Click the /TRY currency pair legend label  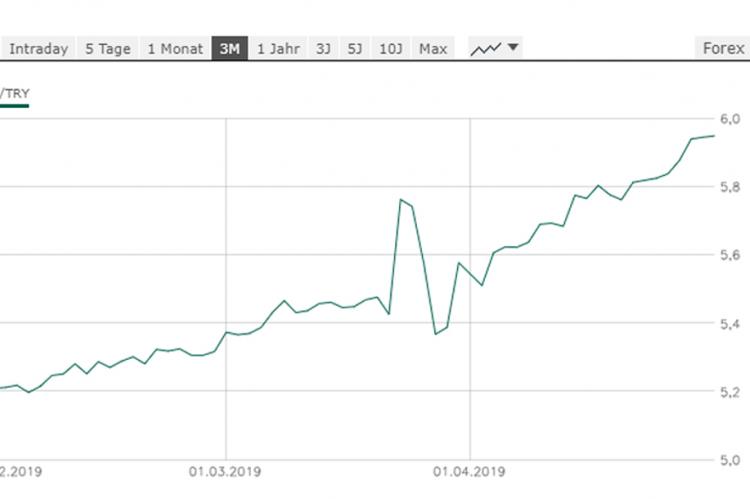(x=15, y=93)
